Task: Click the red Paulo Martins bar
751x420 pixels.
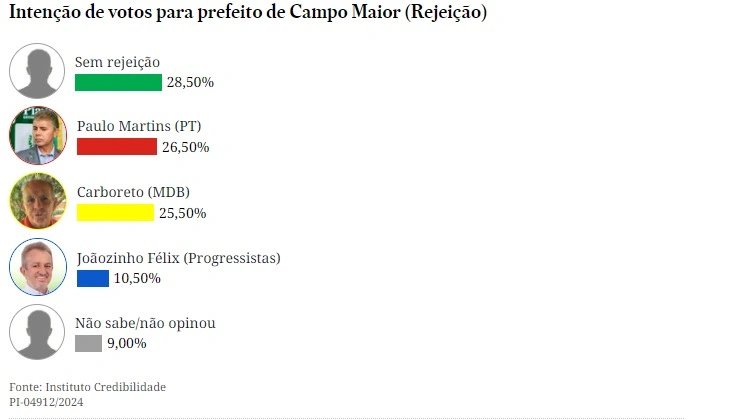Action: (x=116, y=147)
